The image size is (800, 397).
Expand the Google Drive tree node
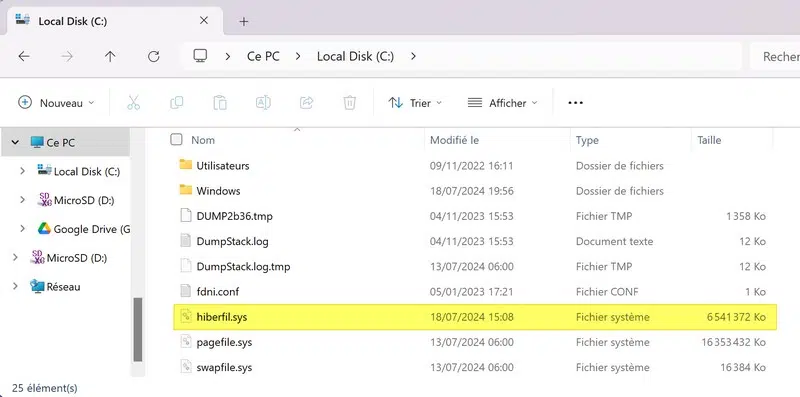[22, 229]
